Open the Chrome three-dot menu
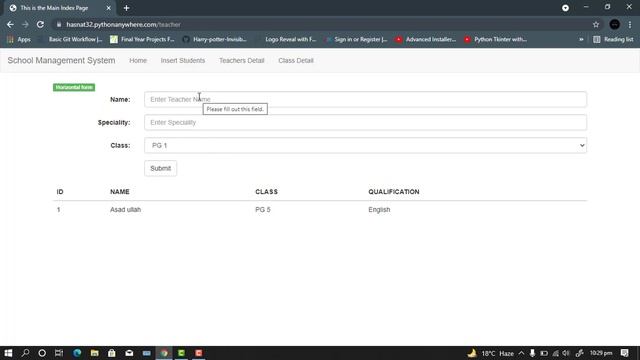 point(630,24)
